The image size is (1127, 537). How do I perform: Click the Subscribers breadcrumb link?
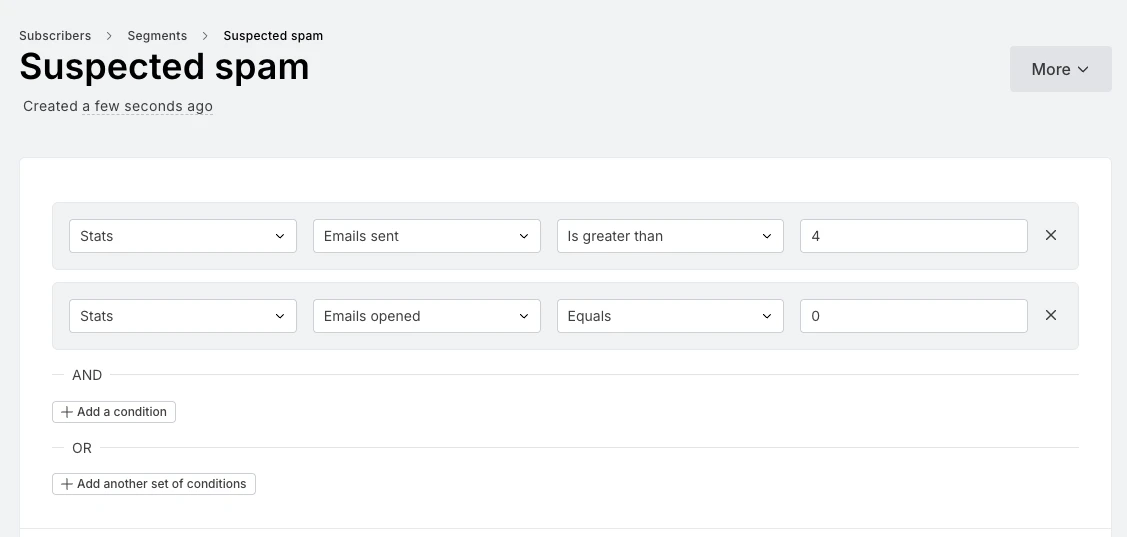point(55,36)
